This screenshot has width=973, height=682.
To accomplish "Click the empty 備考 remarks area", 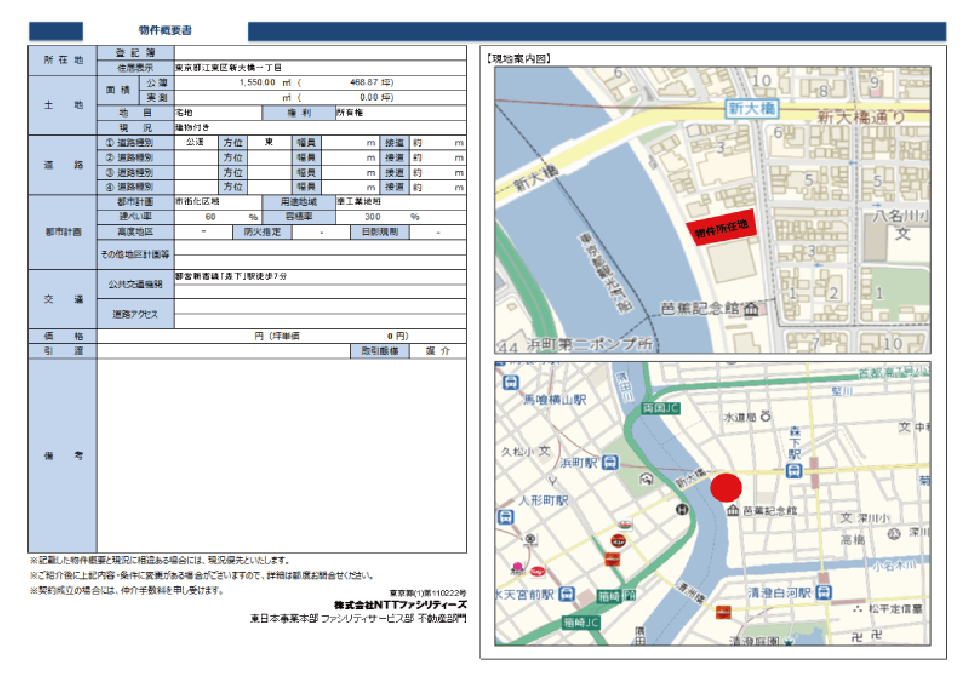I will click(x=281, y=455).
